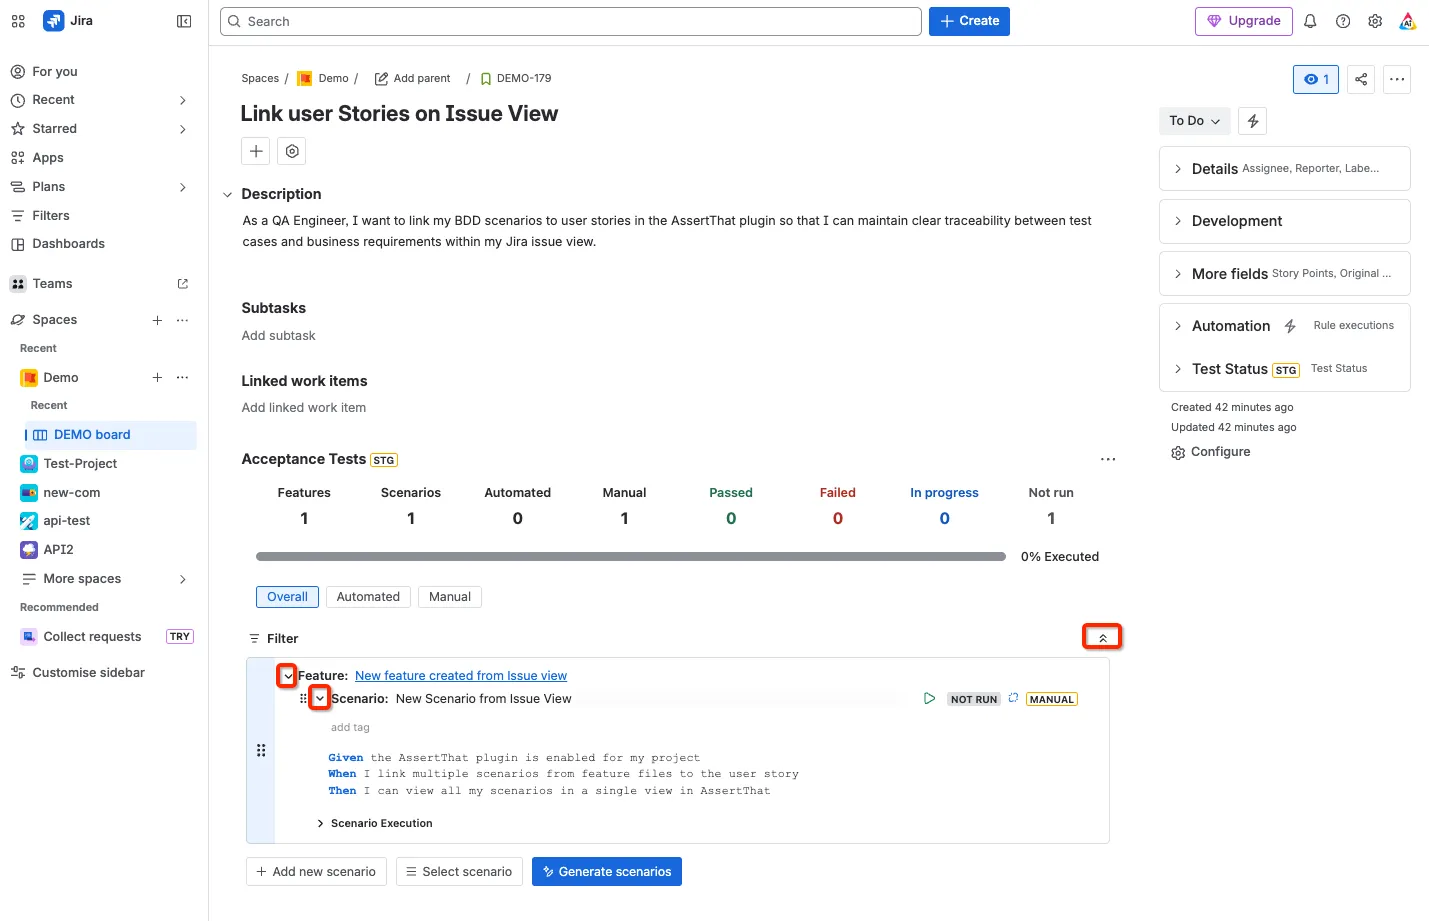1429x921 pixels.
Task: Open the help question mark icon
Action: 1343,21
